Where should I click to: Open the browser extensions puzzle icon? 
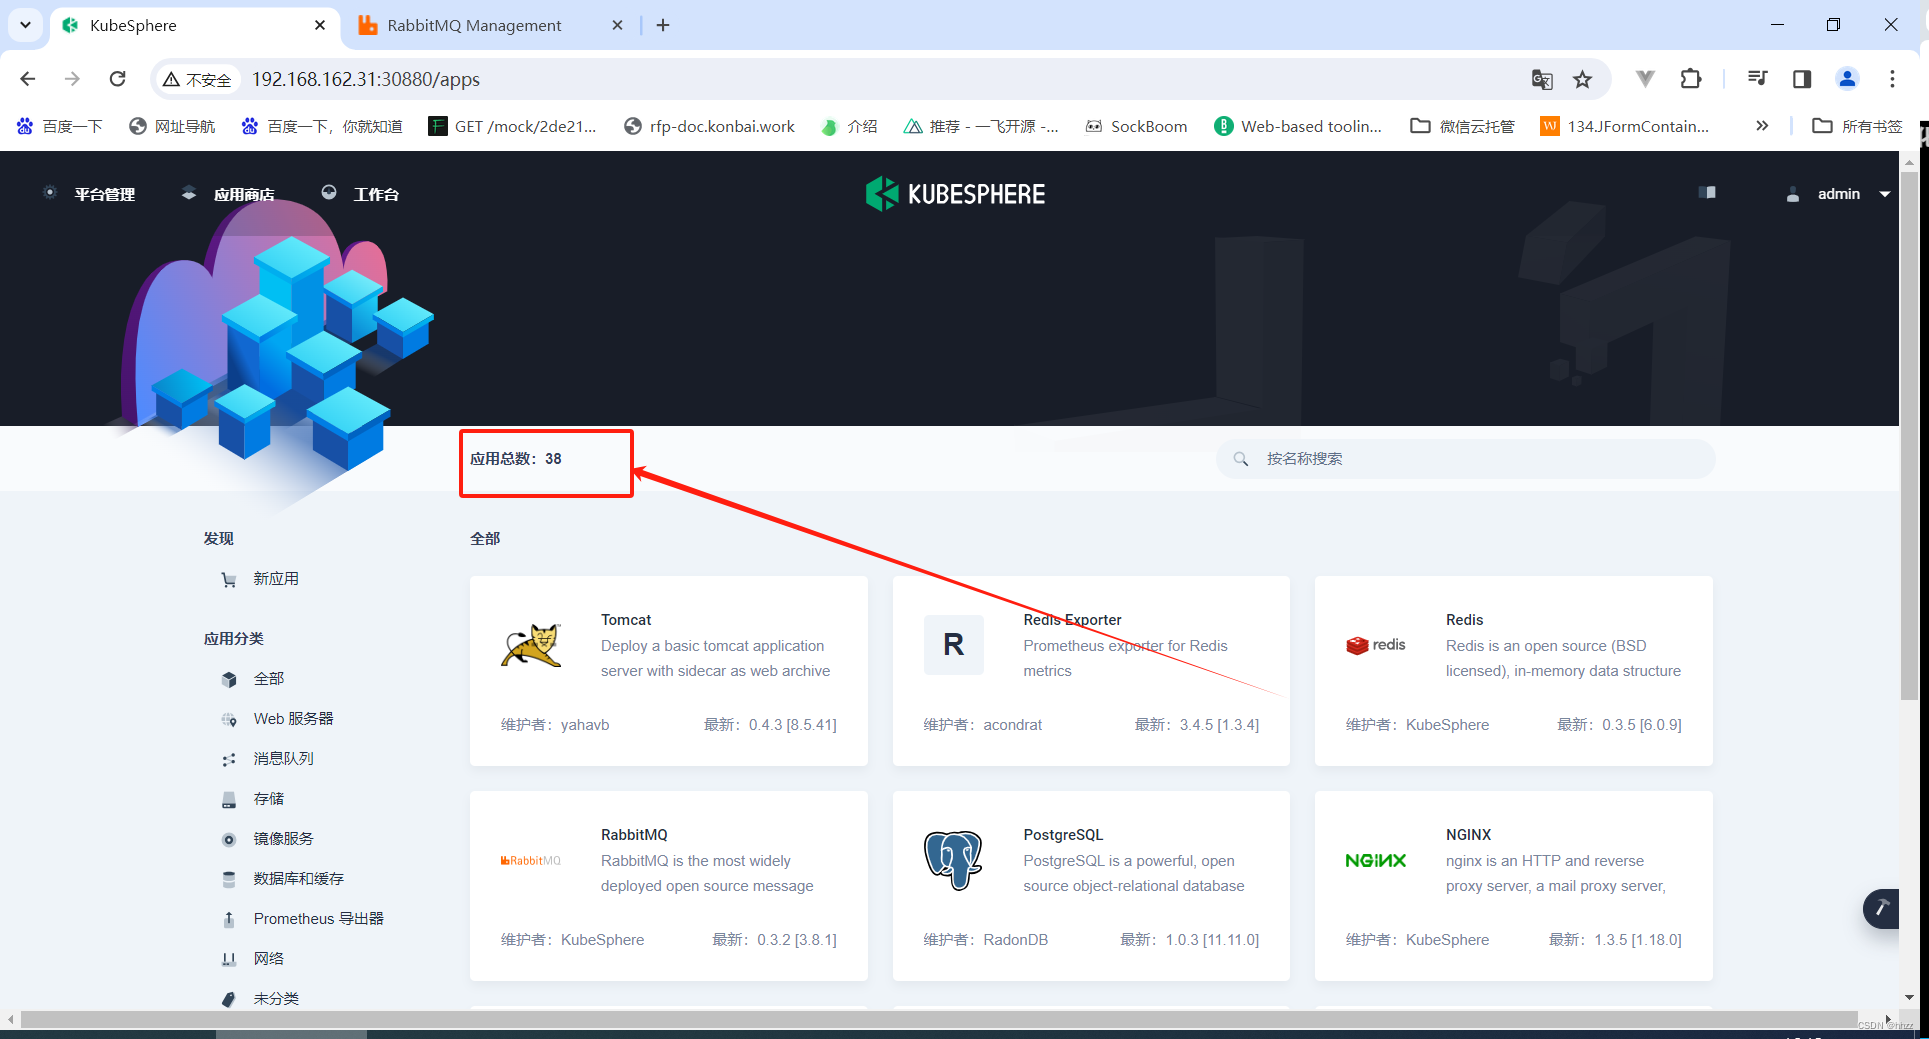(1691, 79)
